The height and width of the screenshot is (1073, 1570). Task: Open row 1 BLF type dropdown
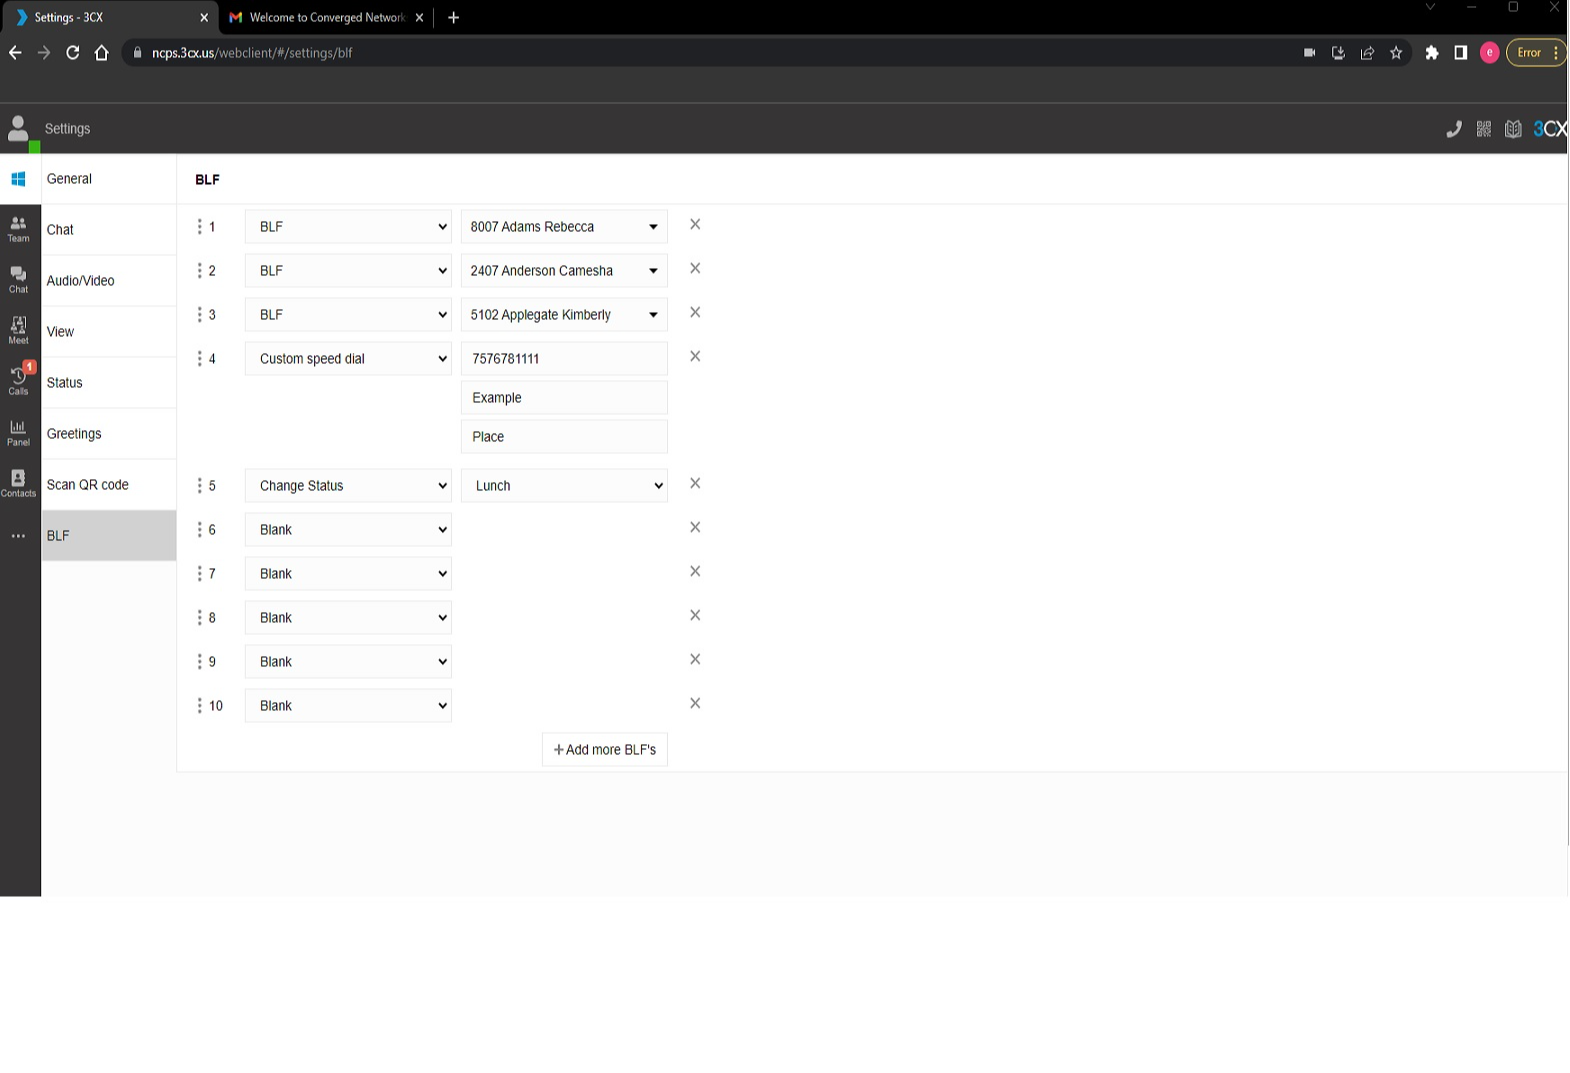coord(348,227)
